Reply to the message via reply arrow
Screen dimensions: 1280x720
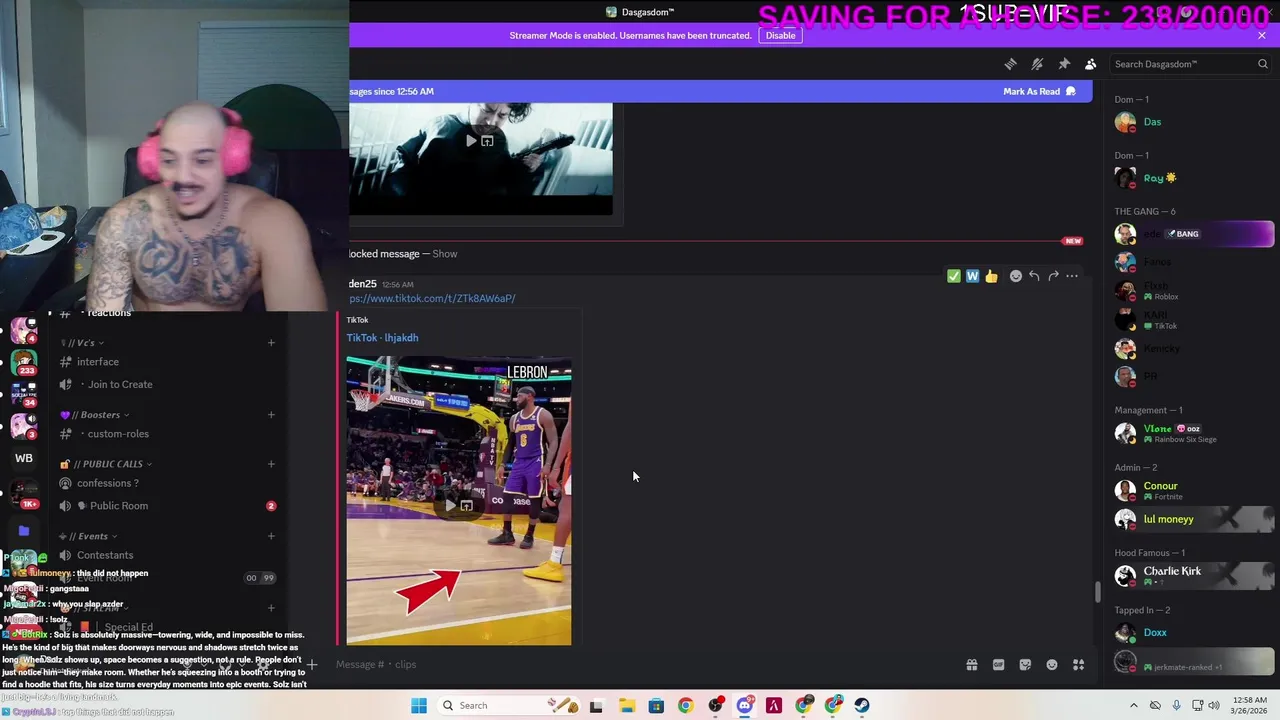(x=1034, y=276)
